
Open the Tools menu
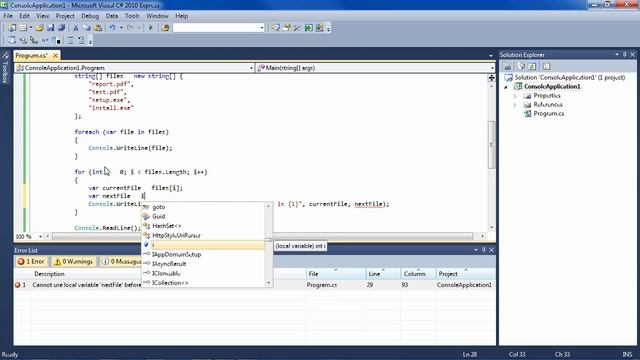(x=132, y=16)
